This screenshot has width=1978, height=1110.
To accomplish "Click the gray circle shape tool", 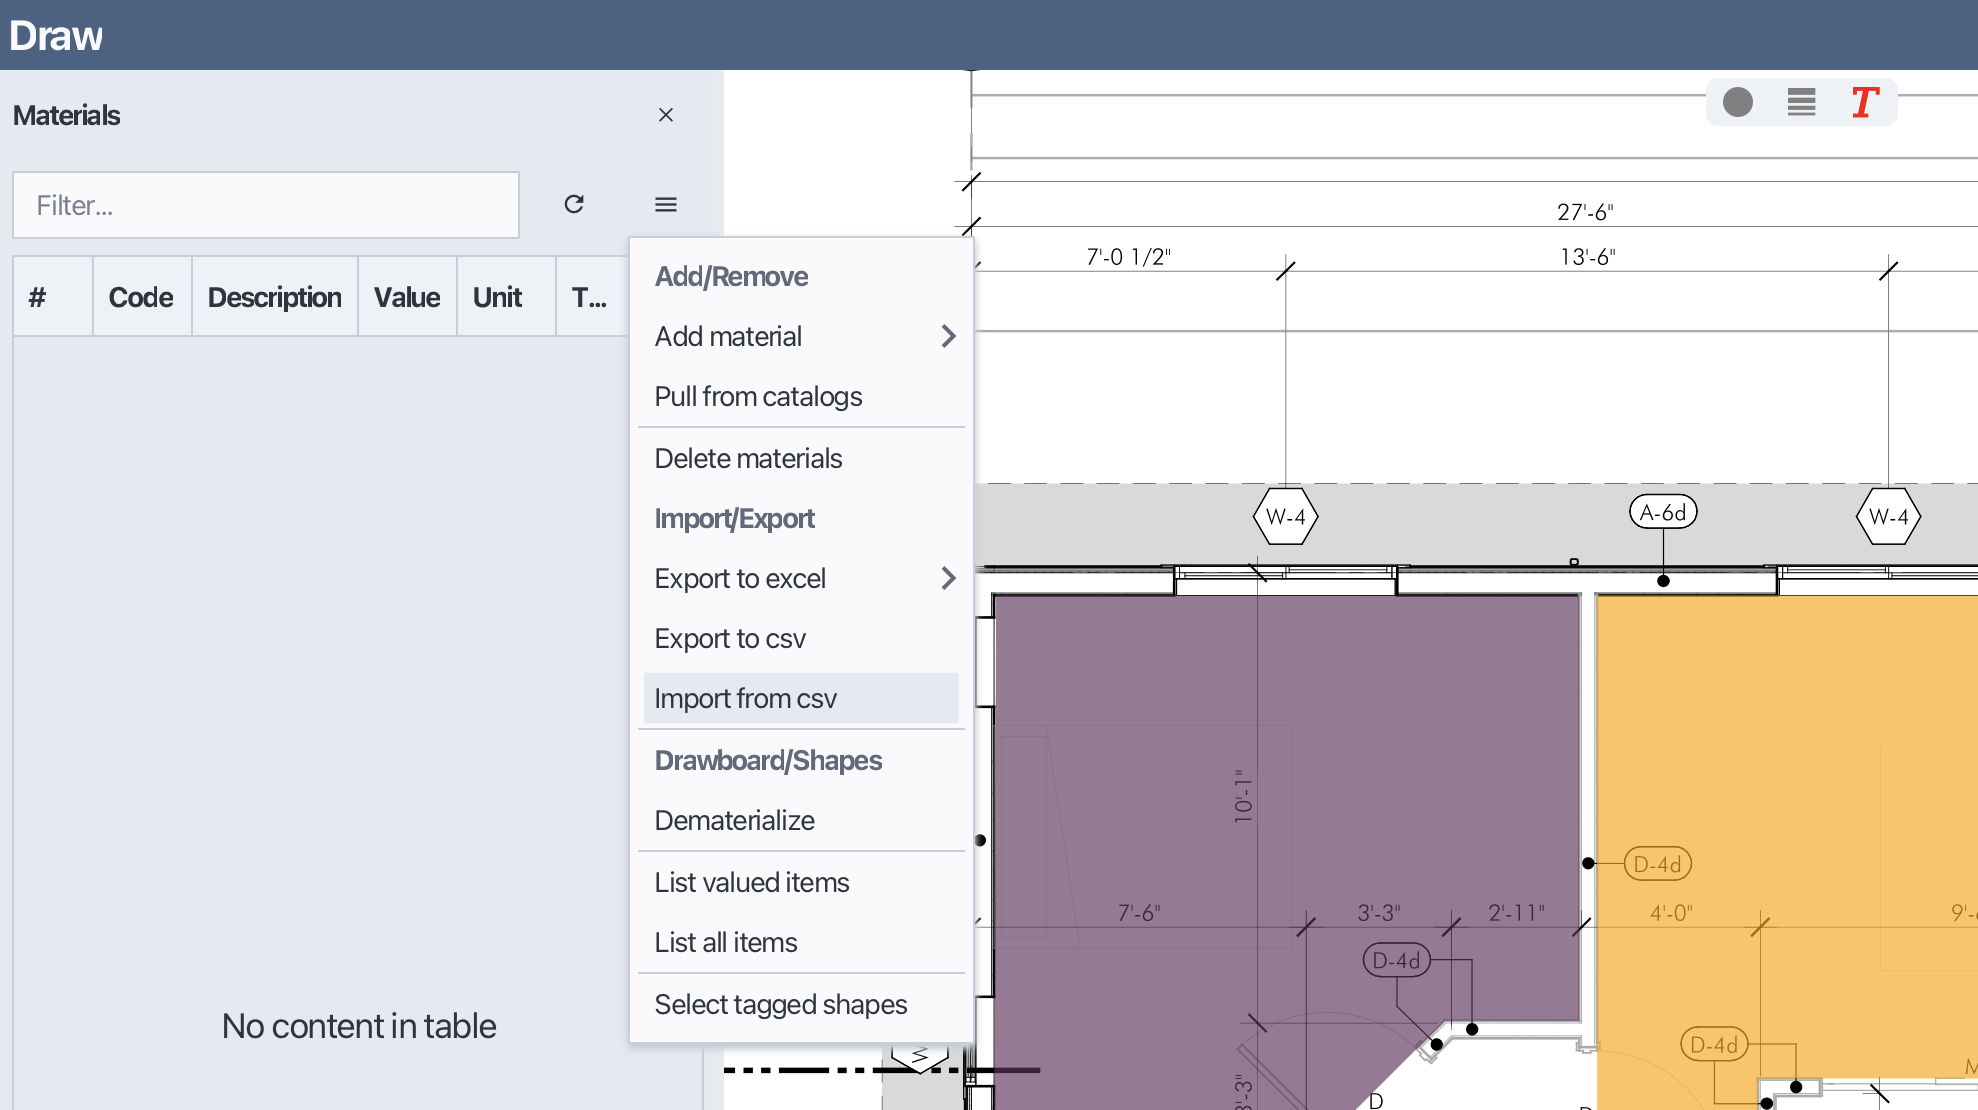I will click(1738, 102).
